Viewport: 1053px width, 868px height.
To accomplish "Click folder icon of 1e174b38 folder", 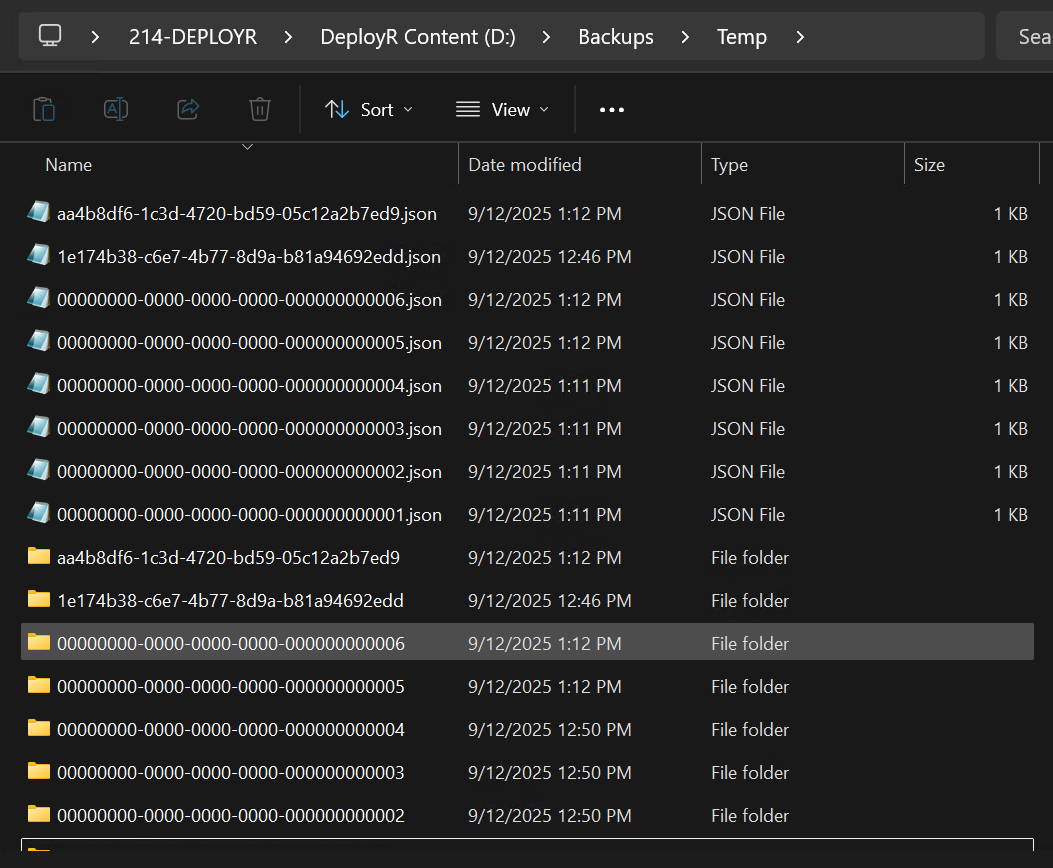I will pos(39,599).
